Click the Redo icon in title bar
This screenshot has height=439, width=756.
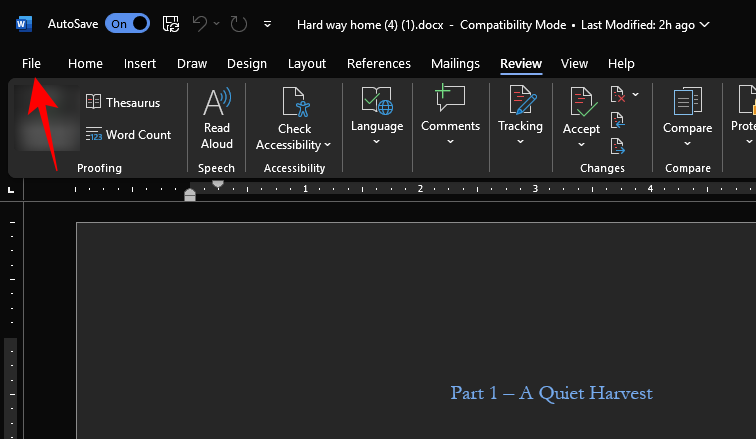pos(238,23)
